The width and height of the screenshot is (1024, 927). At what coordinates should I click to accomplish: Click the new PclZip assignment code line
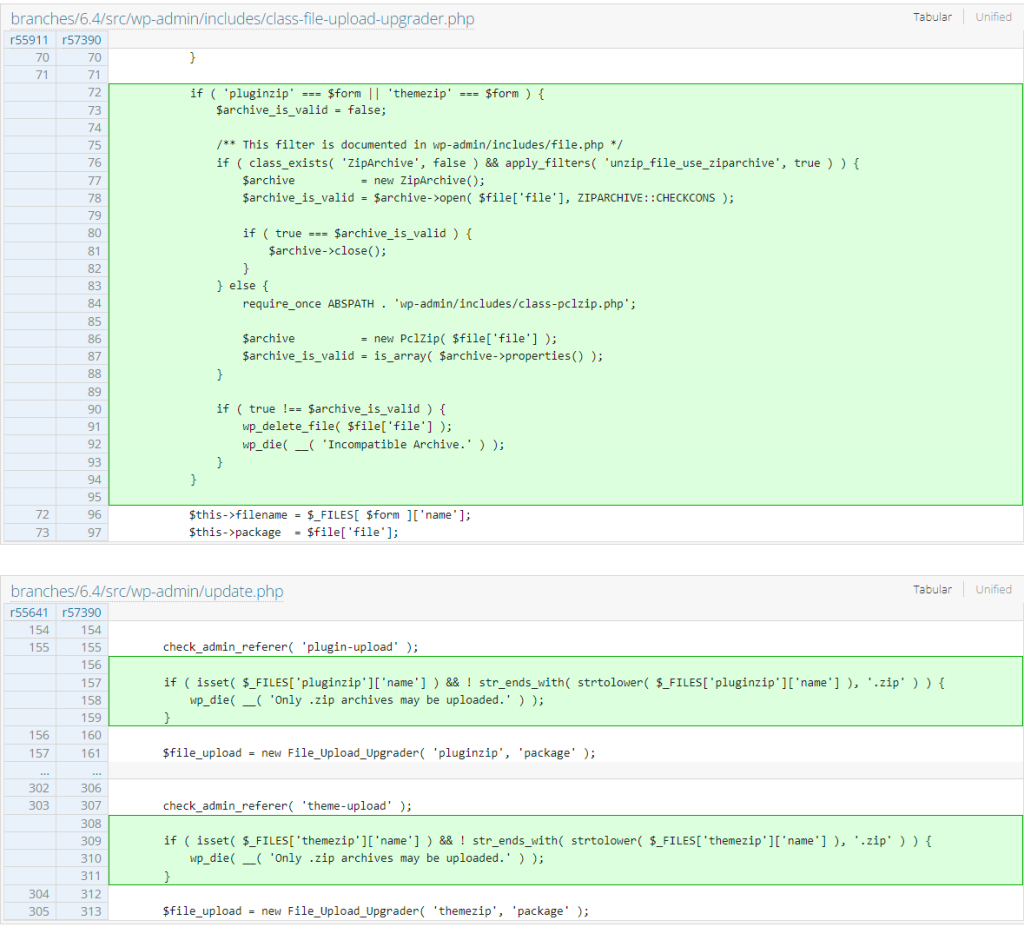[x=399, y=339]
